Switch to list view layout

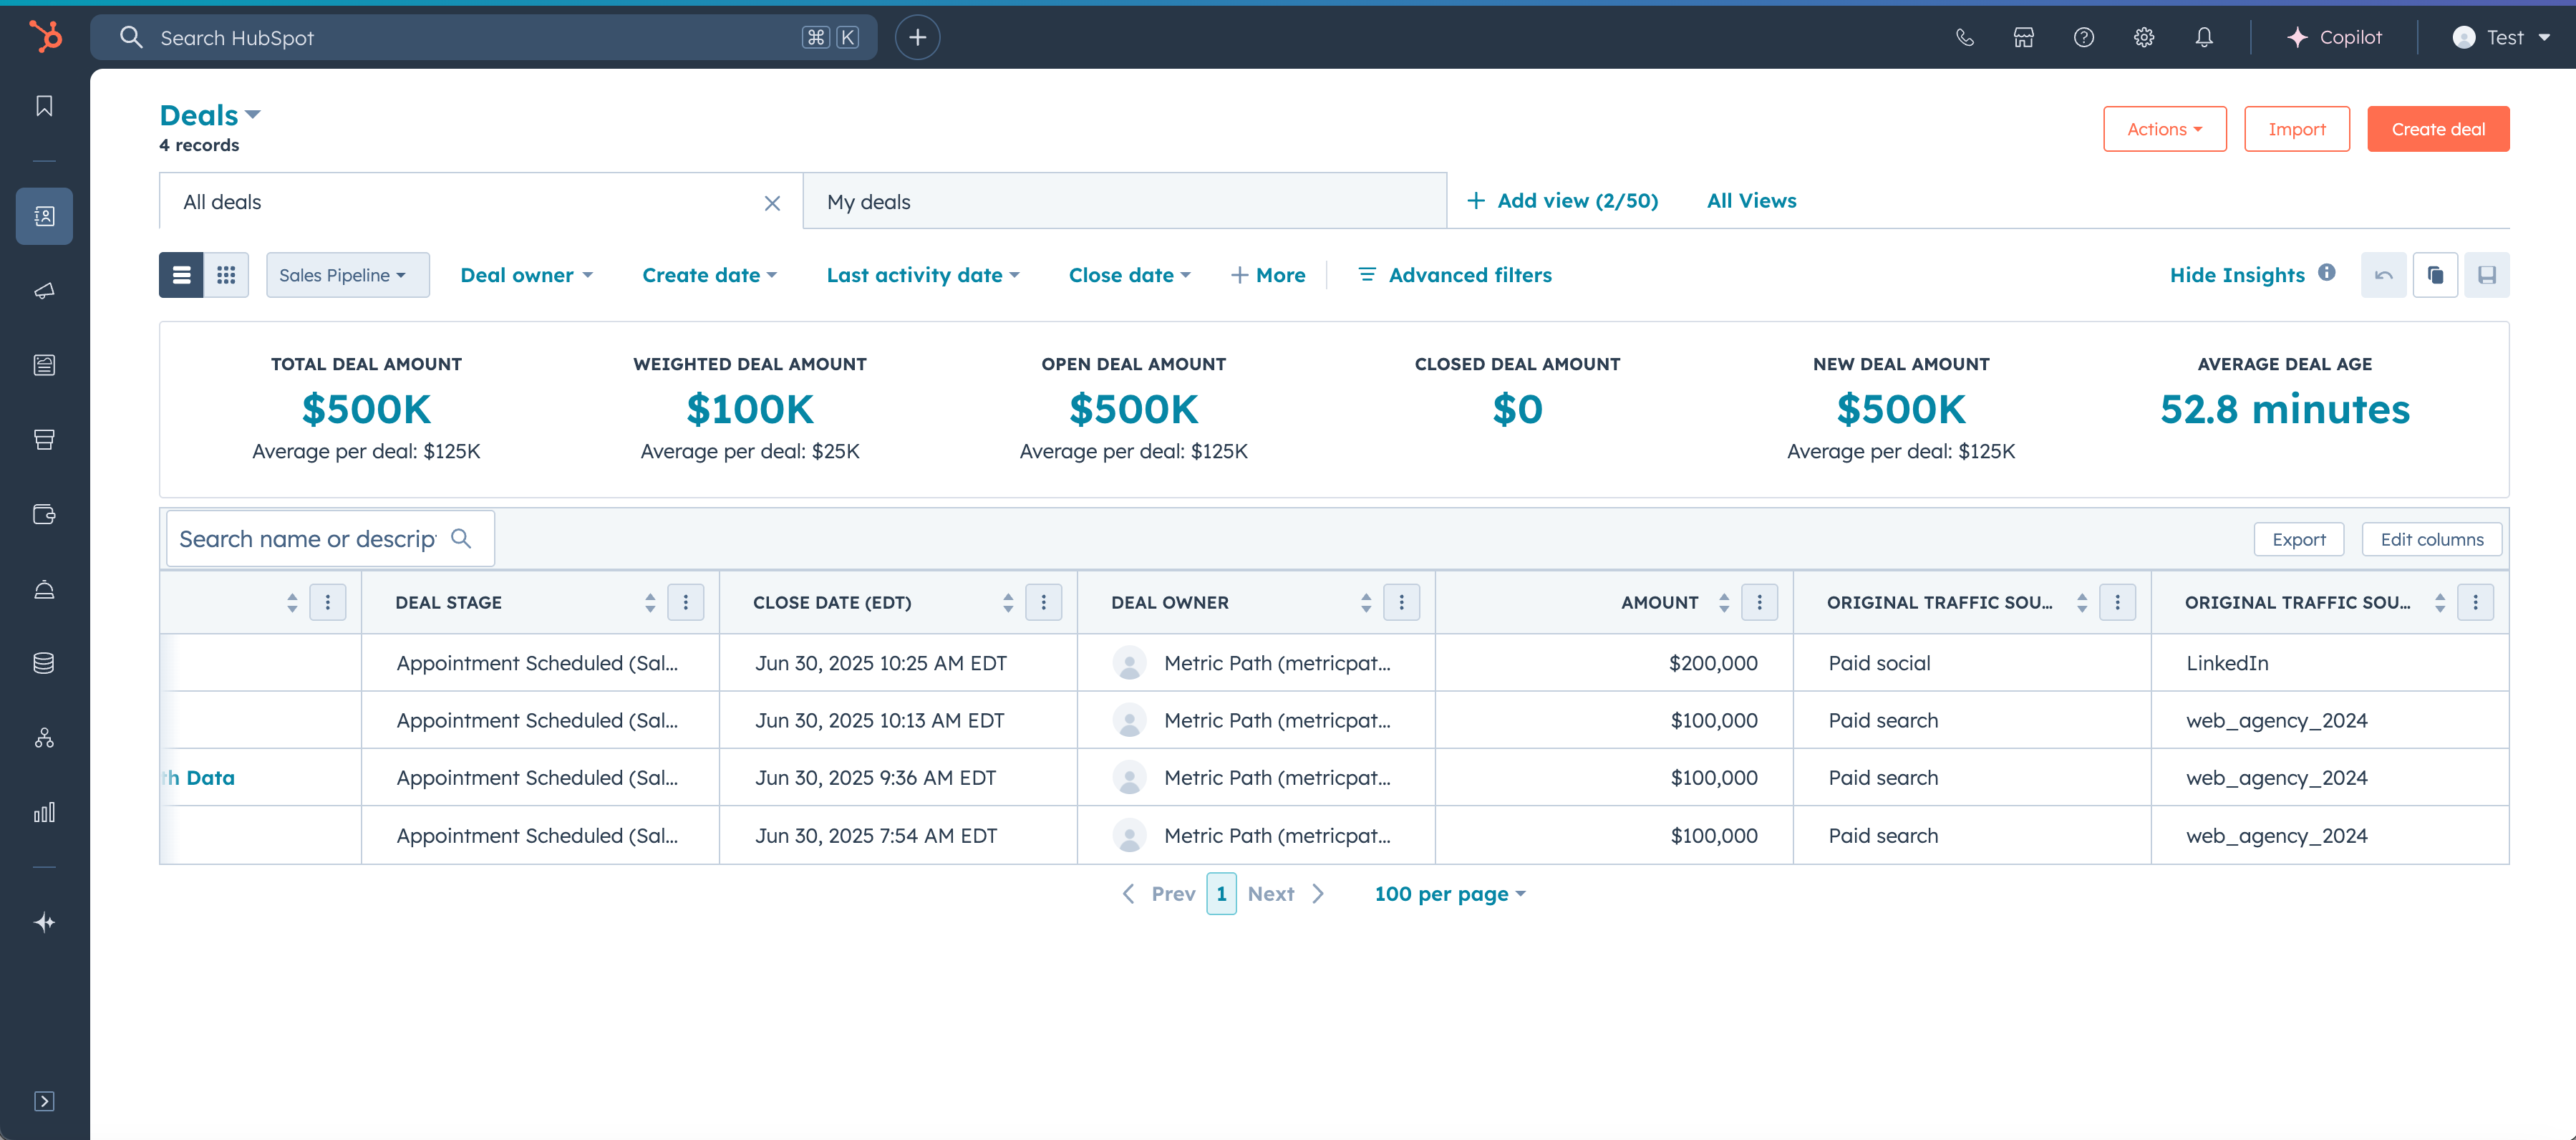coord(181,275)
